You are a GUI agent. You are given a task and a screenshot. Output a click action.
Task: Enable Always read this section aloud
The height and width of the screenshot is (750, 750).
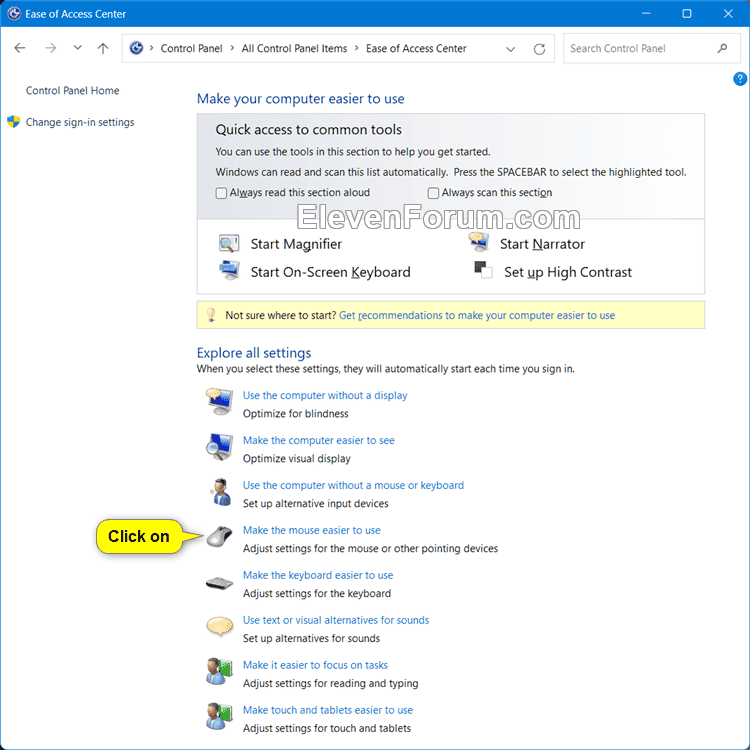coord(221,193)
